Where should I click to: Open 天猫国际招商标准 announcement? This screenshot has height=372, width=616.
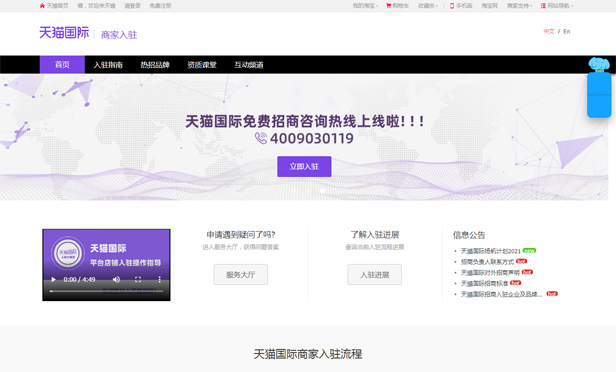(484, 283)
